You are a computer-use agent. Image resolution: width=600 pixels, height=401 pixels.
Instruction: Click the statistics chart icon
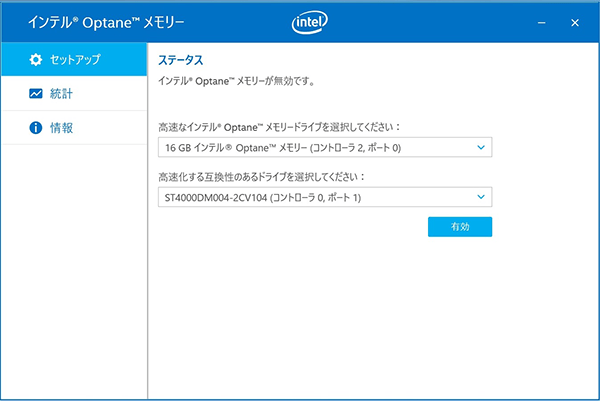point(36,93)
